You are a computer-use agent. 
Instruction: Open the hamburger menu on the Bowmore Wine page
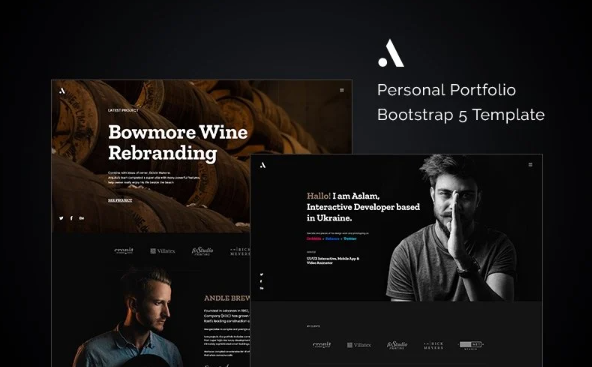(342, 90)
